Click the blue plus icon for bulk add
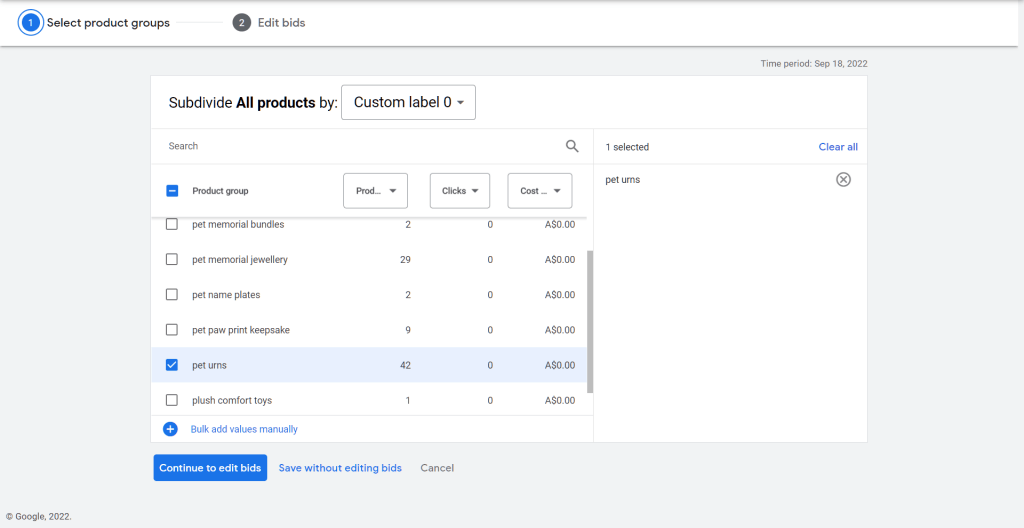Image resolution: width=1024 pixels, height=528 pixels. (170, 429)
